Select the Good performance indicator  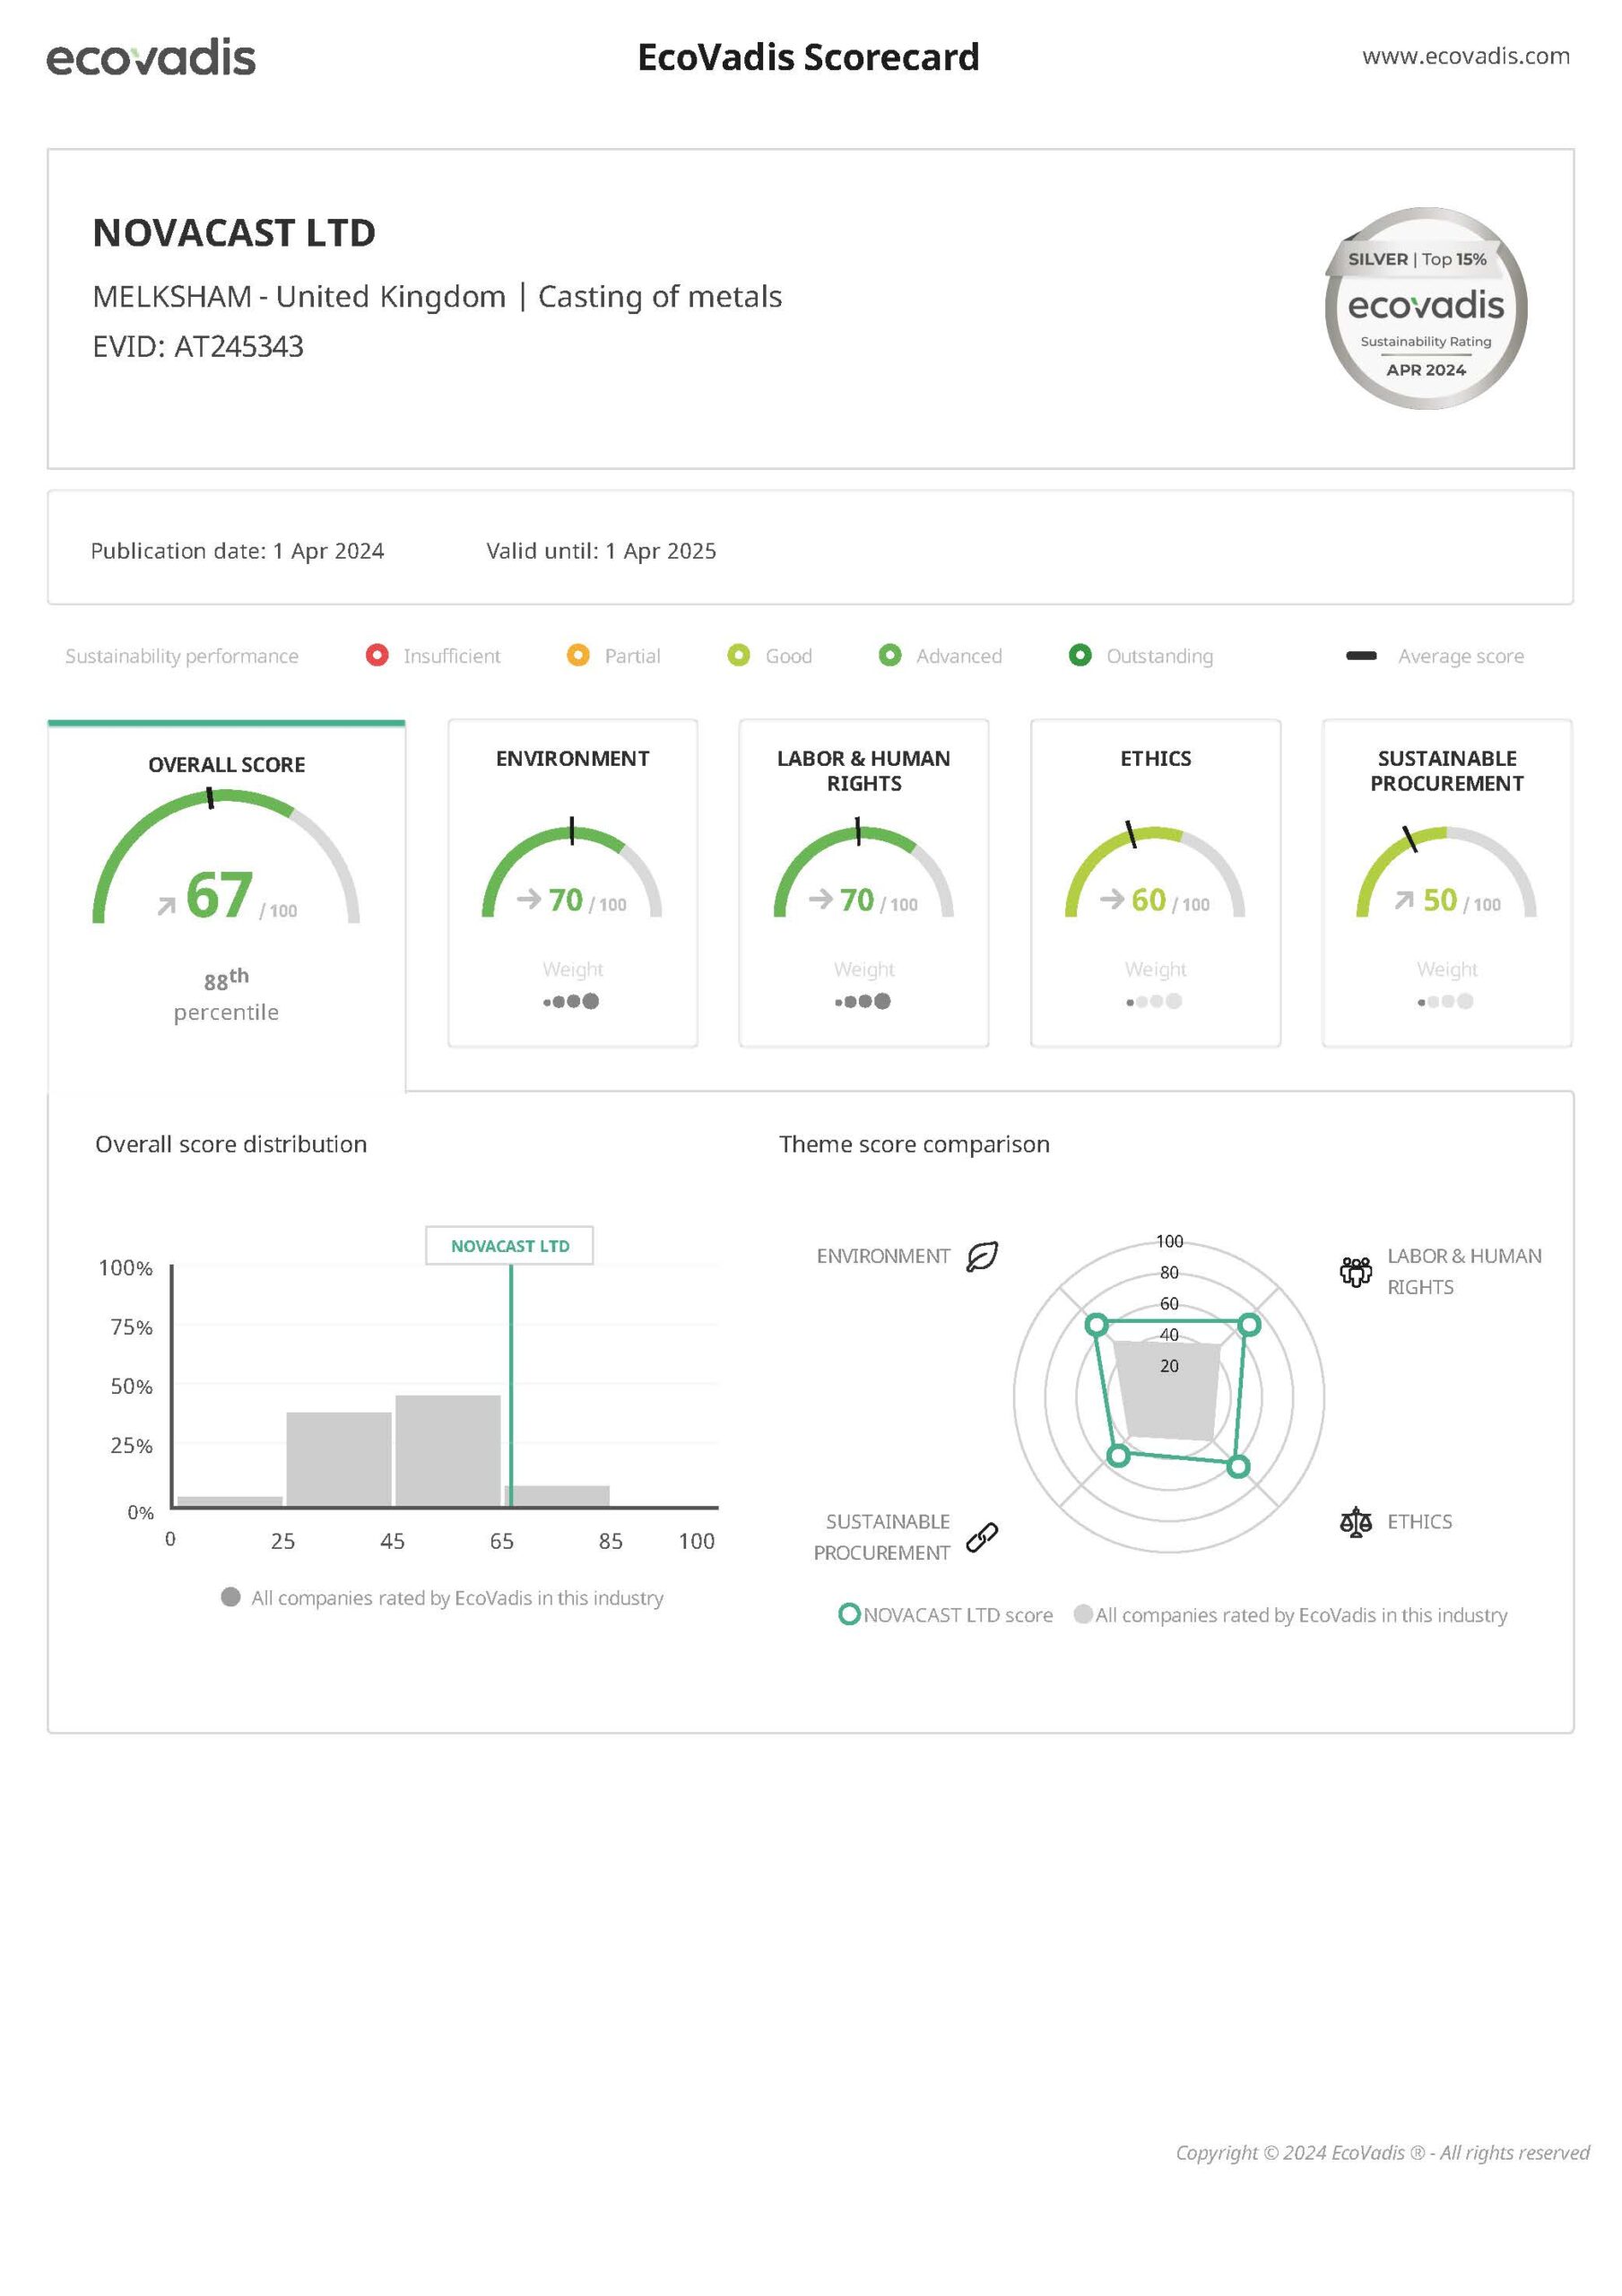737,656
